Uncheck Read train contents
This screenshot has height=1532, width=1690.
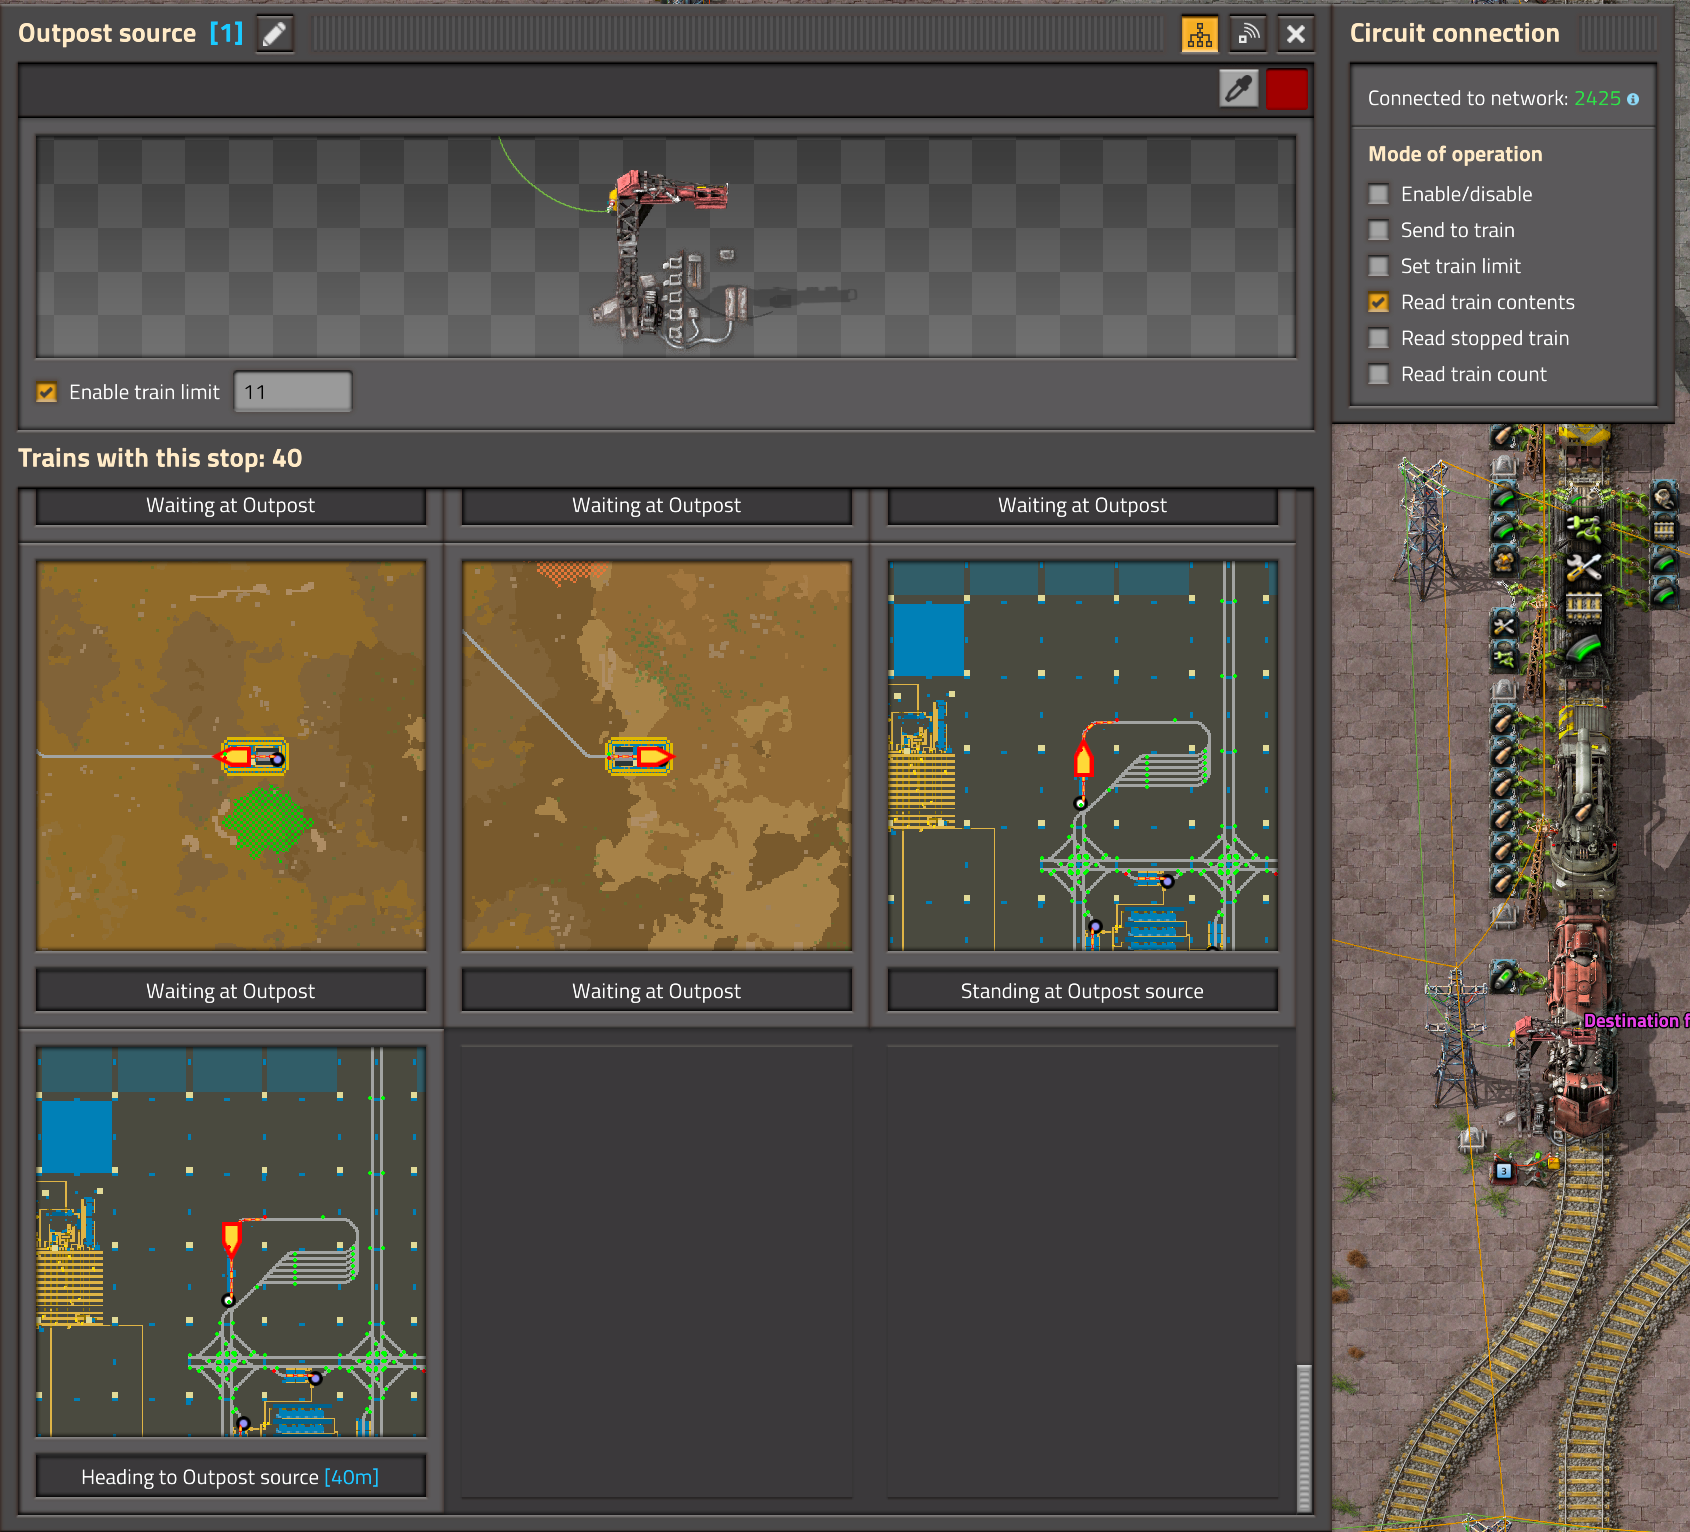tap(1379, 302)
